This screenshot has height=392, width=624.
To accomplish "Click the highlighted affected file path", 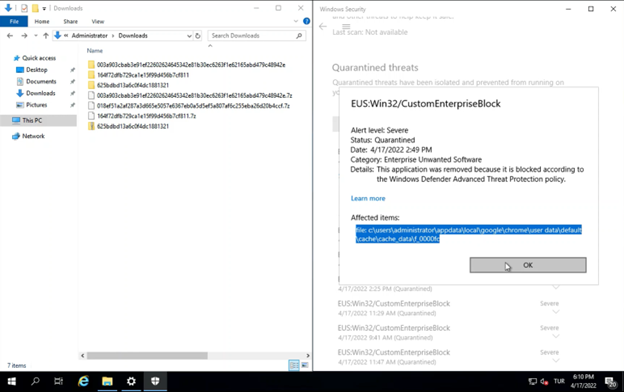I will (x=468, y=234).
